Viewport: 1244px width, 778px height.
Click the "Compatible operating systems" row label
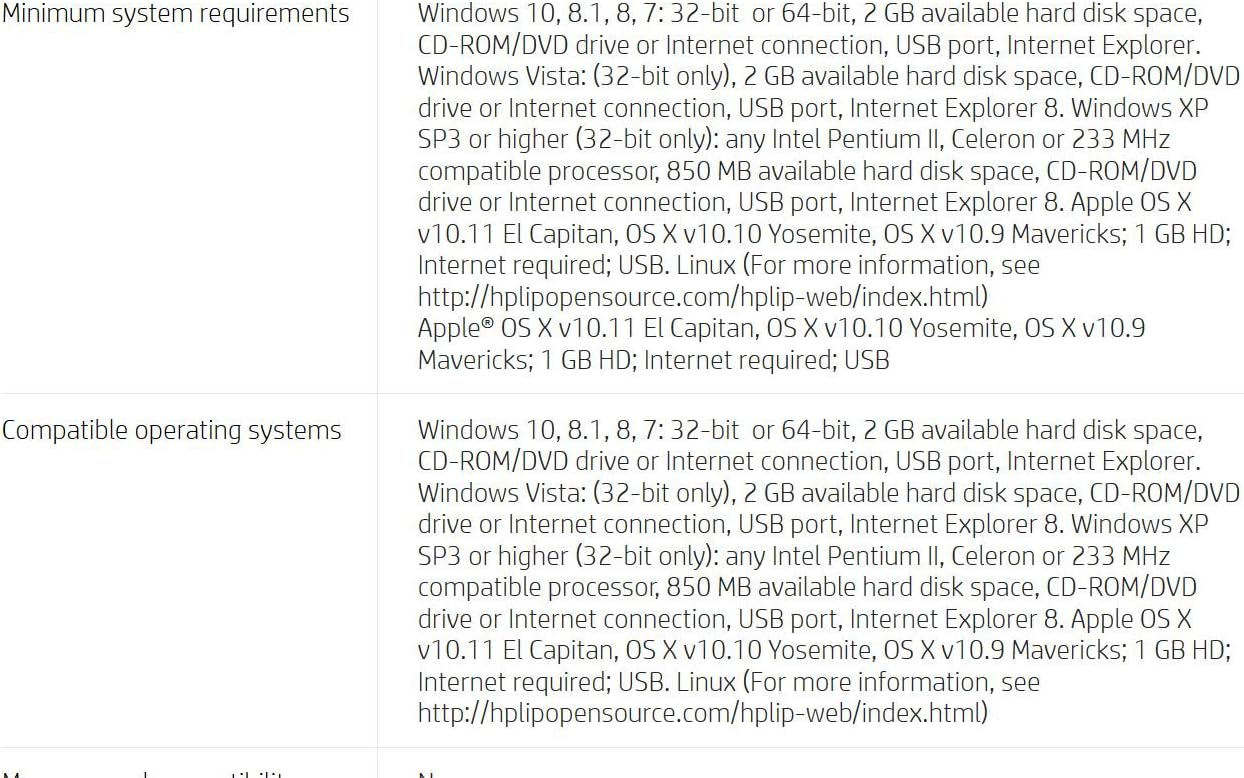pos(171,430)
